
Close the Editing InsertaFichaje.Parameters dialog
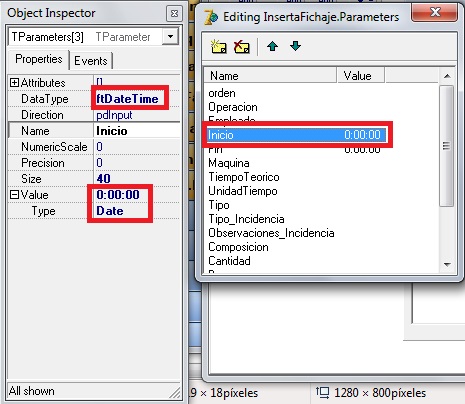point(434,13)
